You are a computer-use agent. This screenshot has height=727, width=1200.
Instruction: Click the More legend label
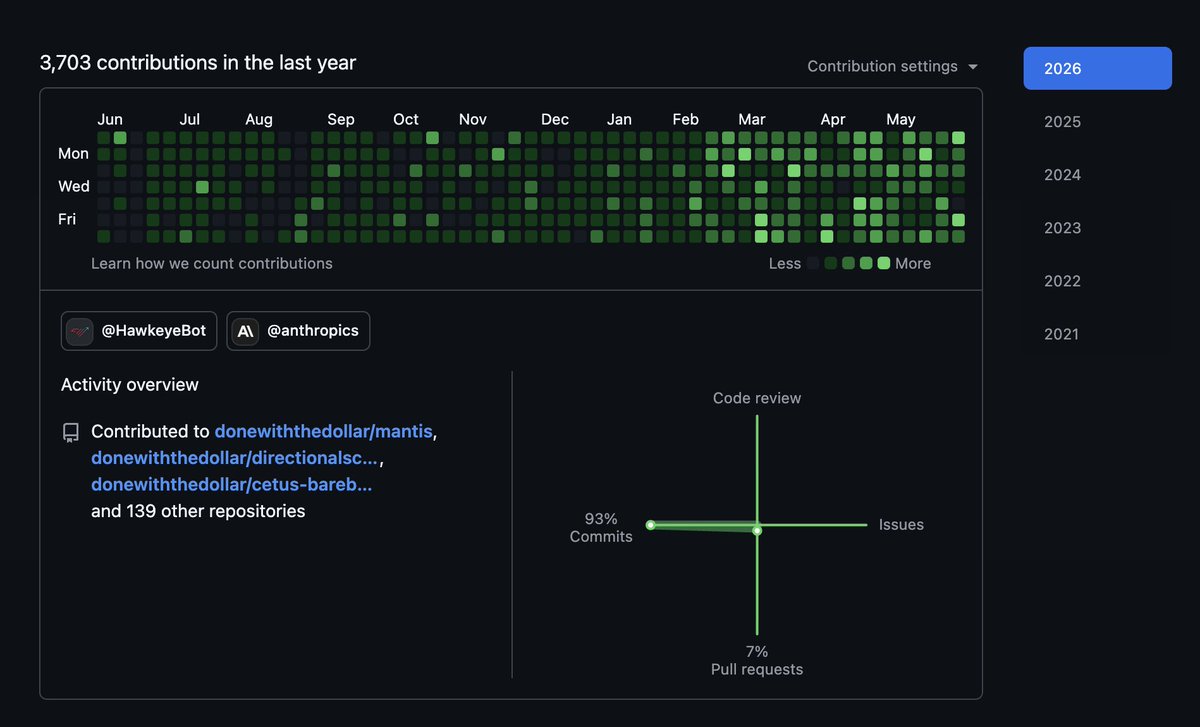pyautogui.click(x=913, y=263)
